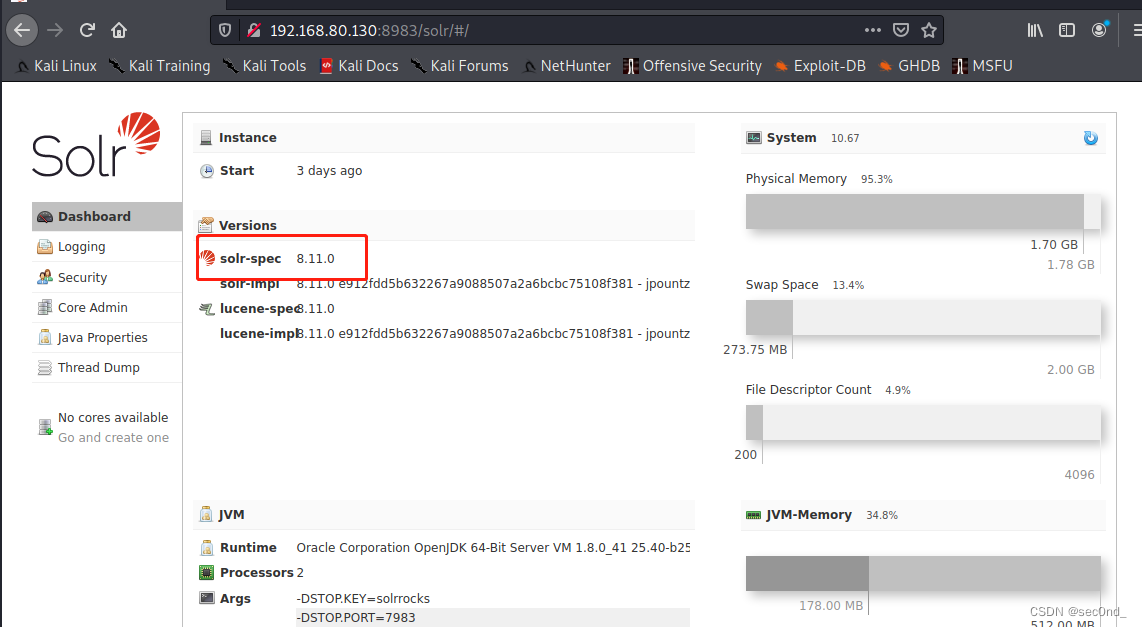Viewport: 1142px width, 627px height.
Task: Click the '3 days ago' start value
Action: tap(329, 171)
